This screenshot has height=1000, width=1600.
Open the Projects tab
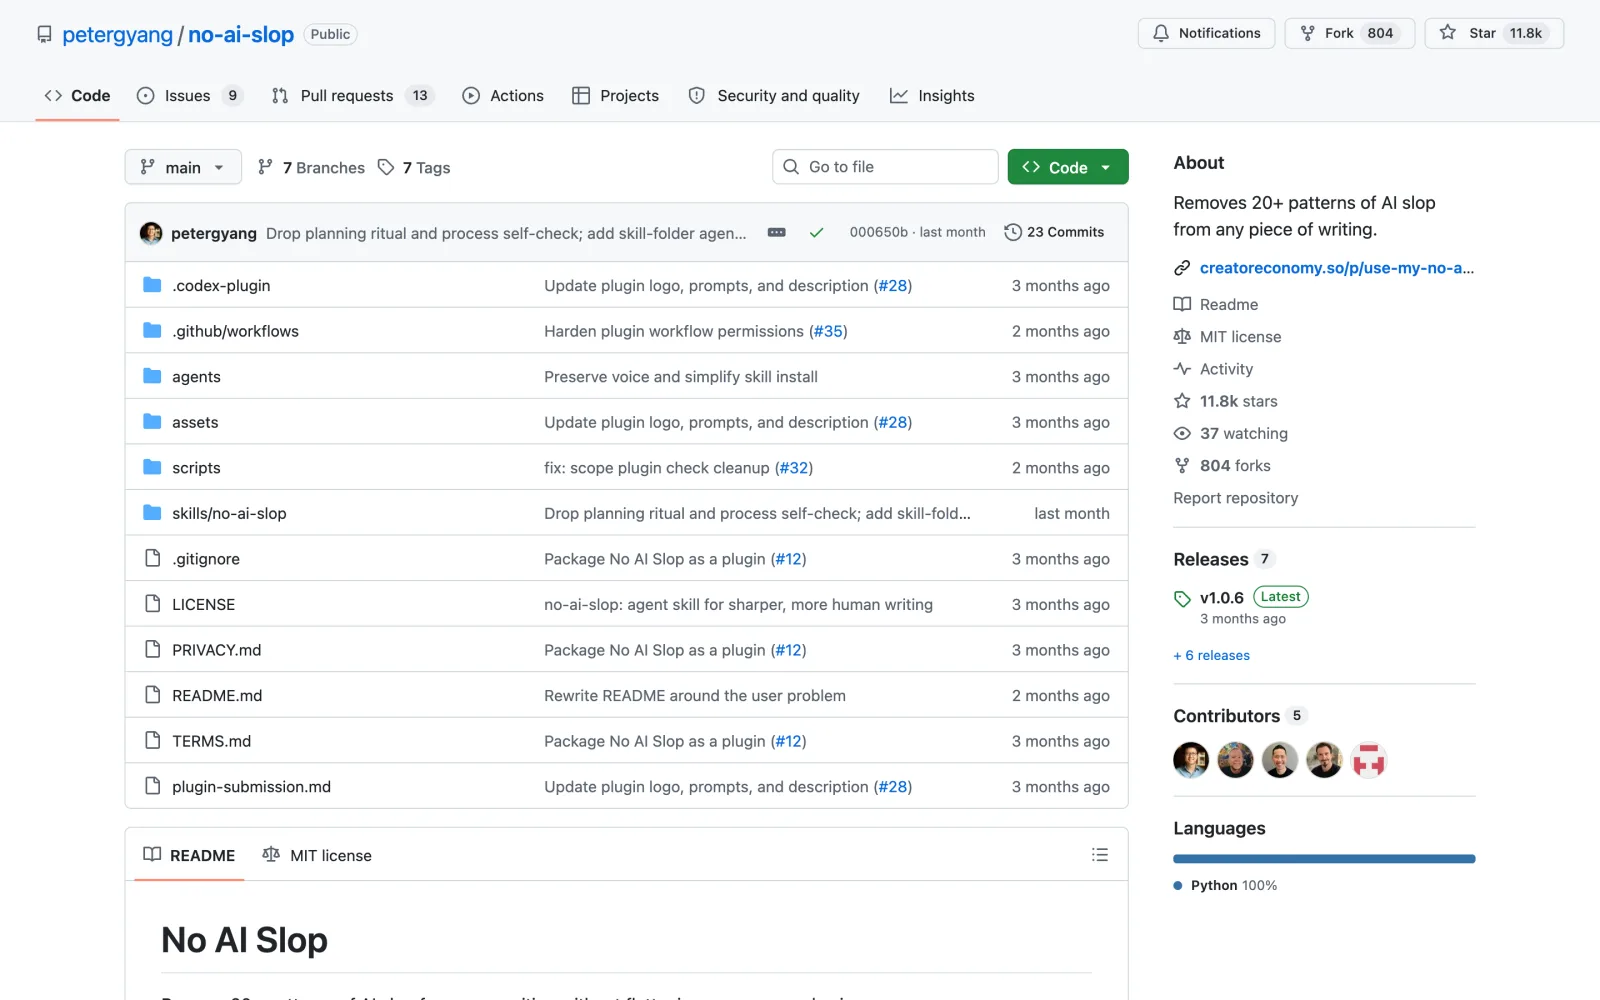(x=615, y=96)
